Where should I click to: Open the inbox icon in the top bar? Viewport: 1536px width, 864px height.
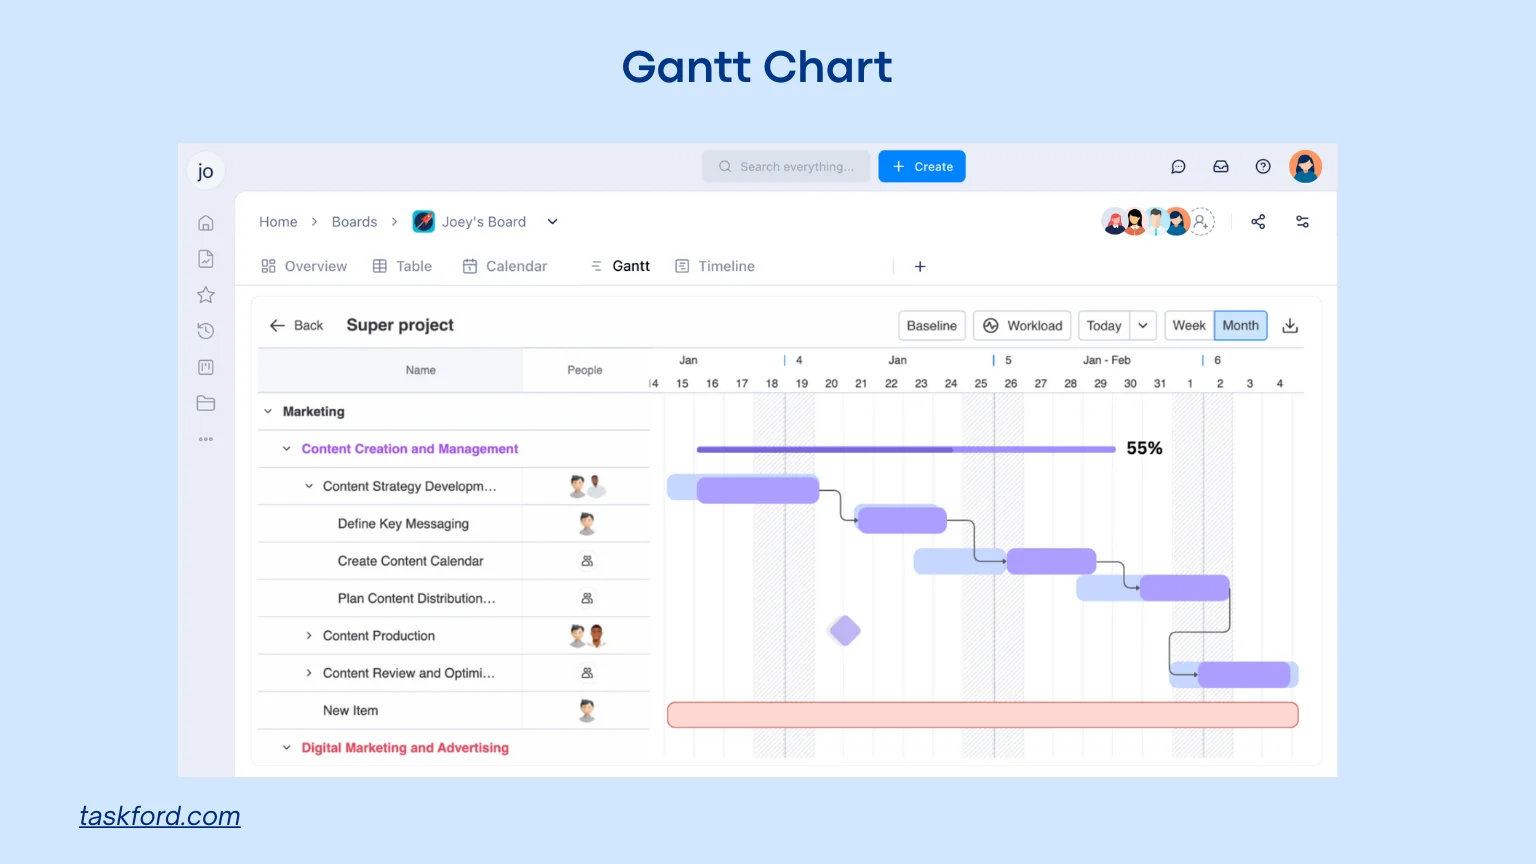[1220, 166]
